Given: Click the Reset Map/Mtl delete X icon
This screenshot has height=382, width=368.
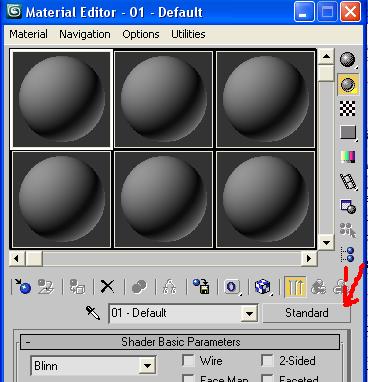Looking at the screenshot, I should tap(107, 286).
